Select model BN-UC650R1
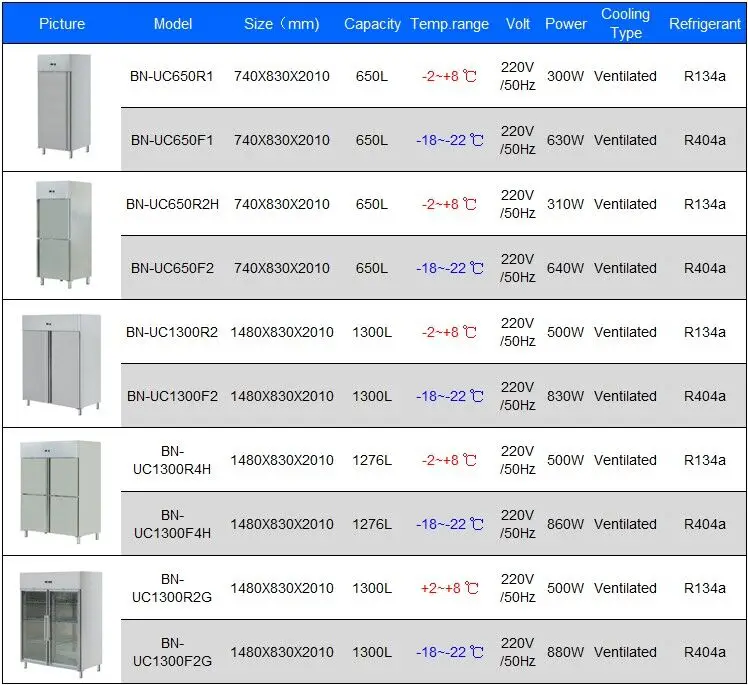 pos(172,76)
